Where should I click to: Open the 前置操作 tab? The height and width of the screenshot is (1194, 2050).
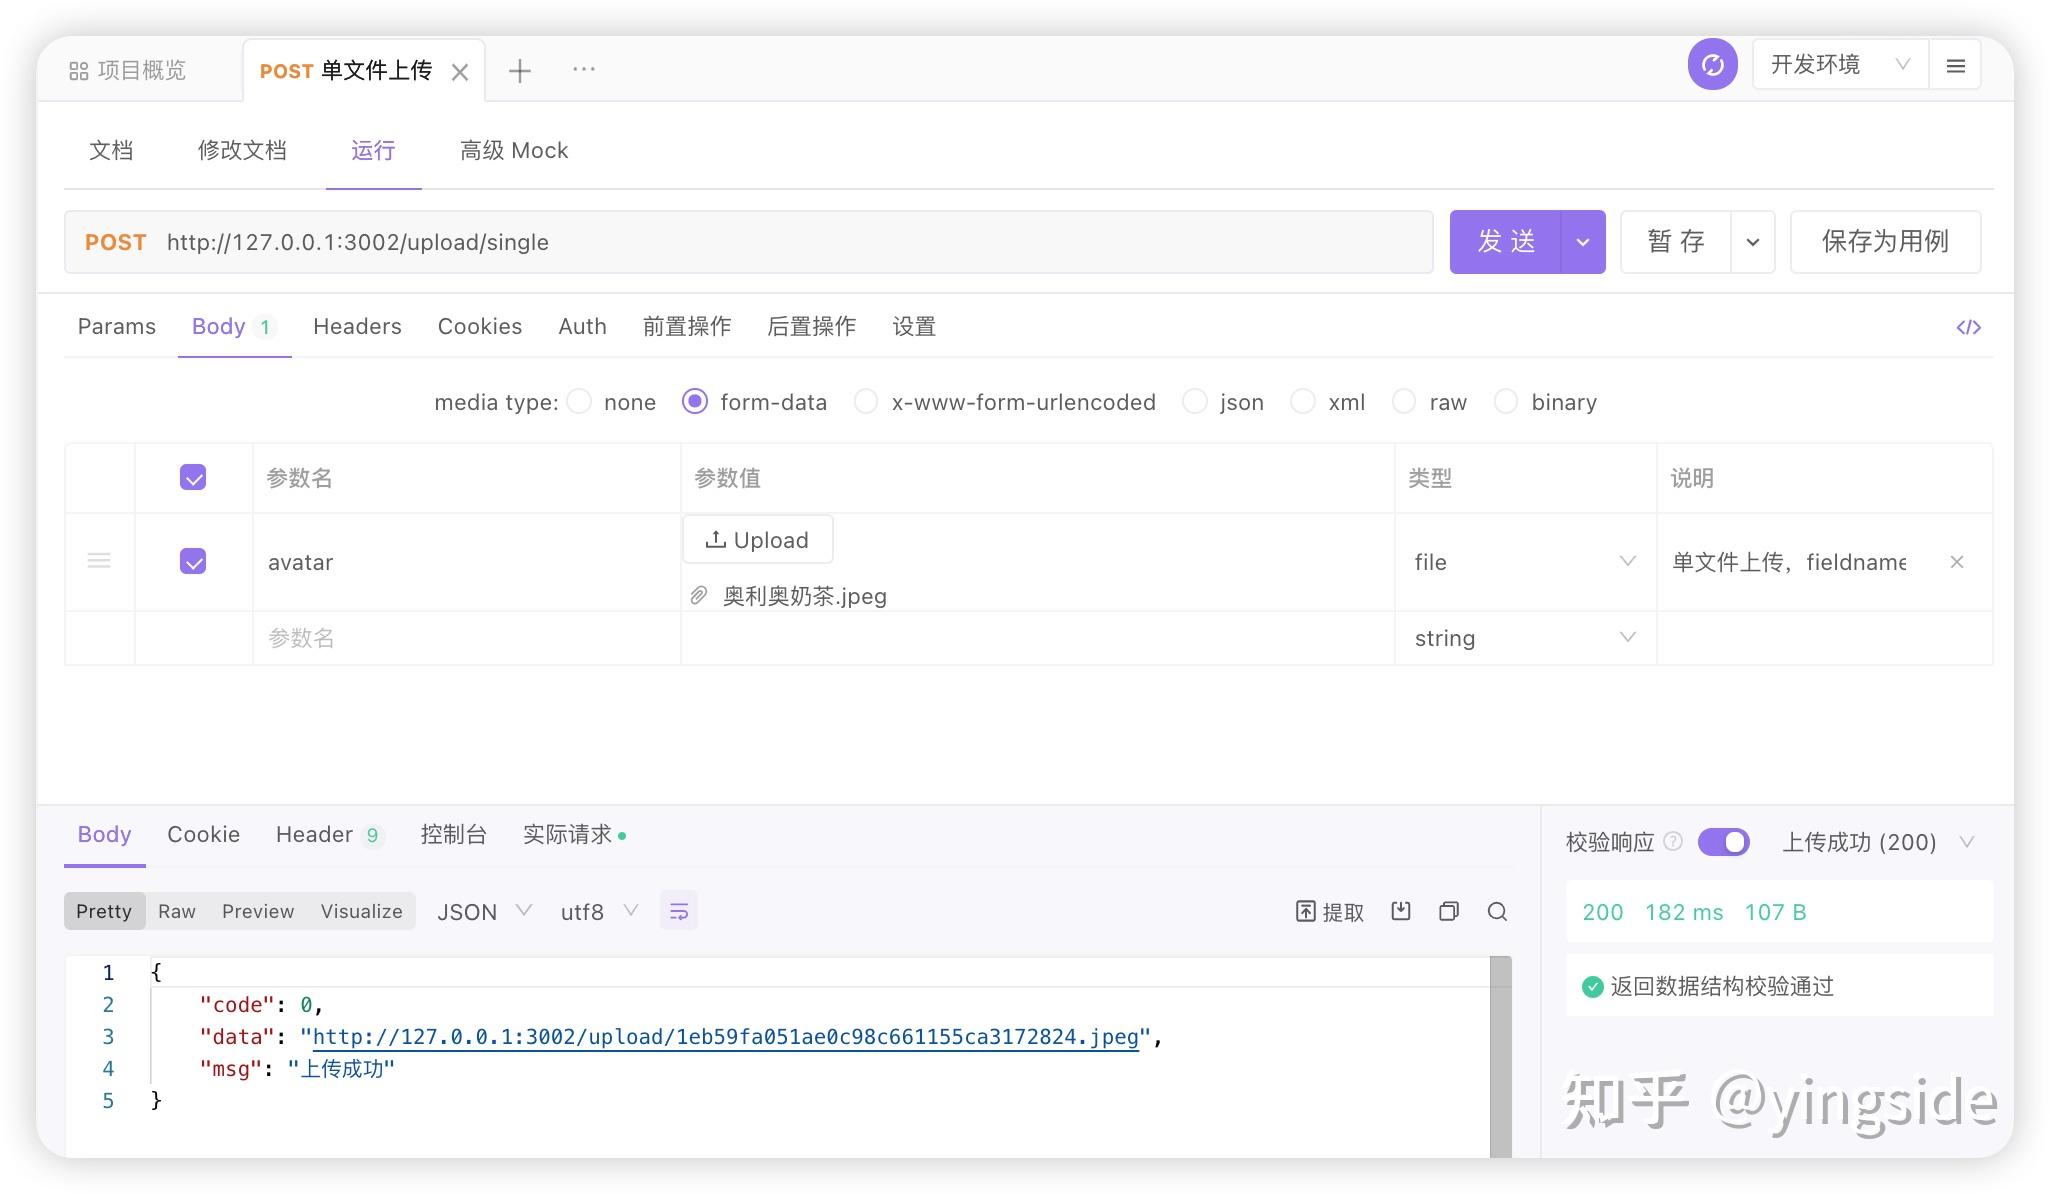tap(687, 326)
